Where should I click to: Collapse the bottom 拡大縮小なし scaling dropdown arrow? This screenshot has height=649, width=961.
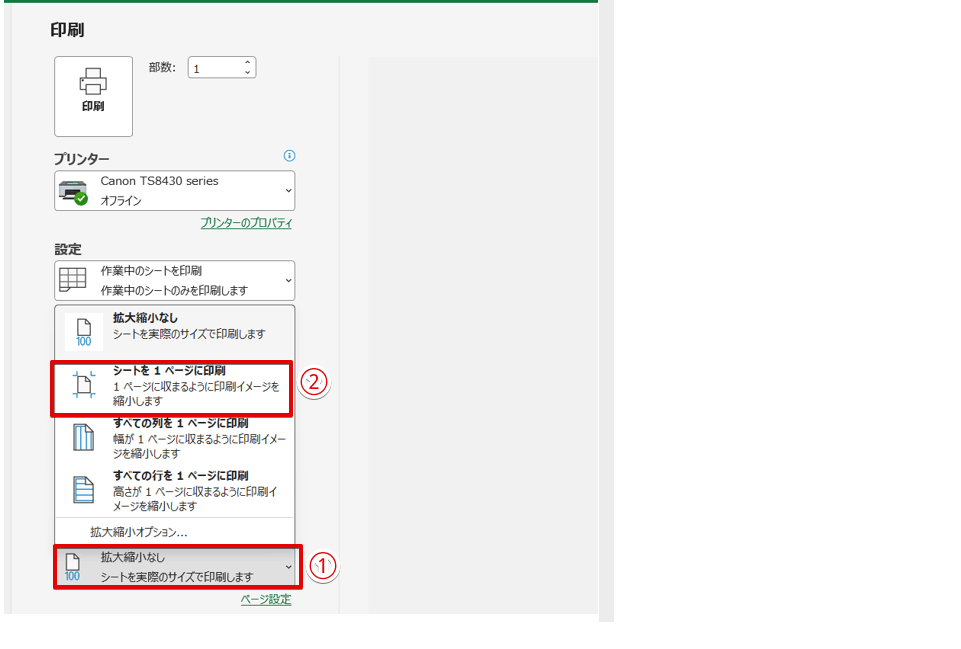(289, 567)
